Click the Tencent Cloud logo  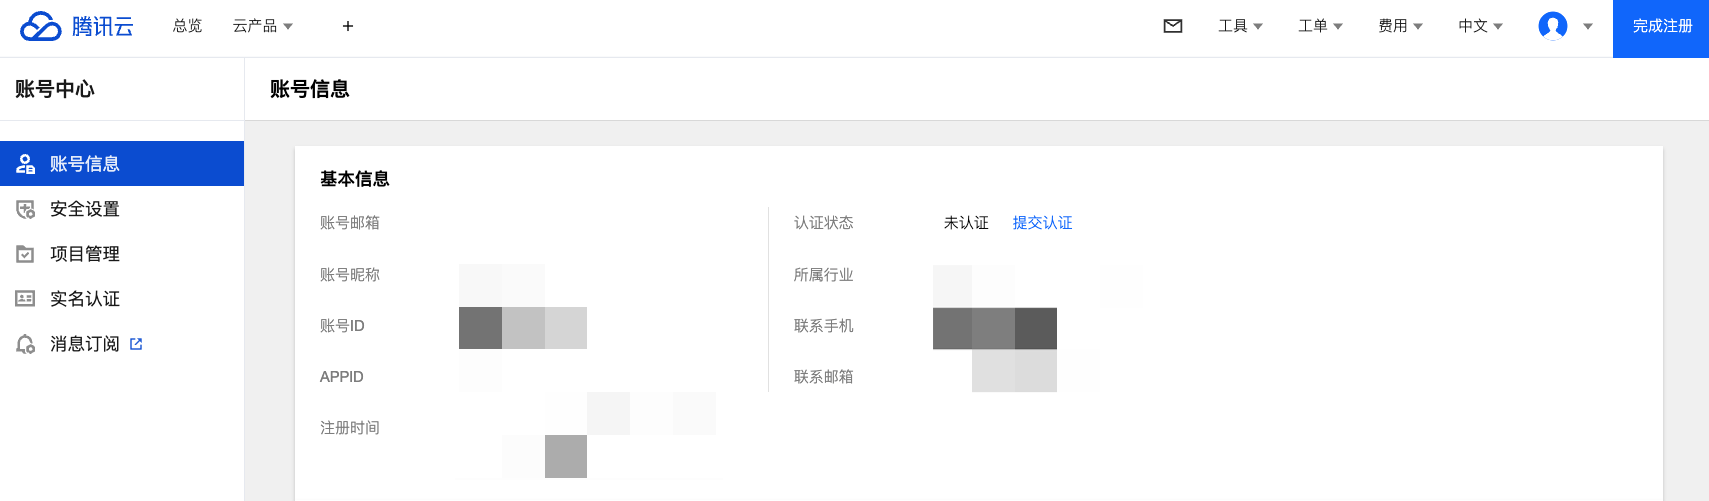(76, 26)
